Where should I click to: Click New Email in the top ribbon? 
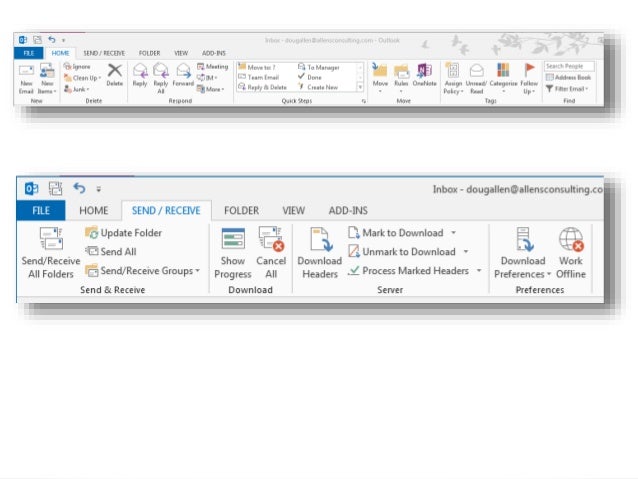pos(26,79)
